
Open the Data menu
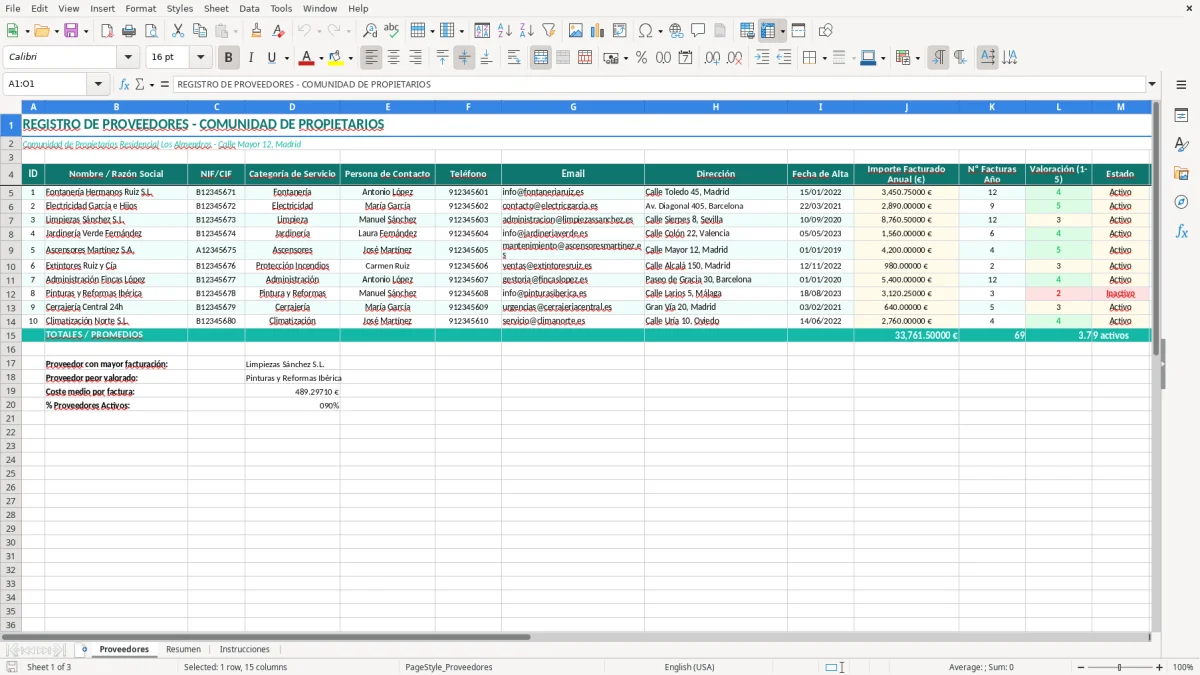point(249,8)
